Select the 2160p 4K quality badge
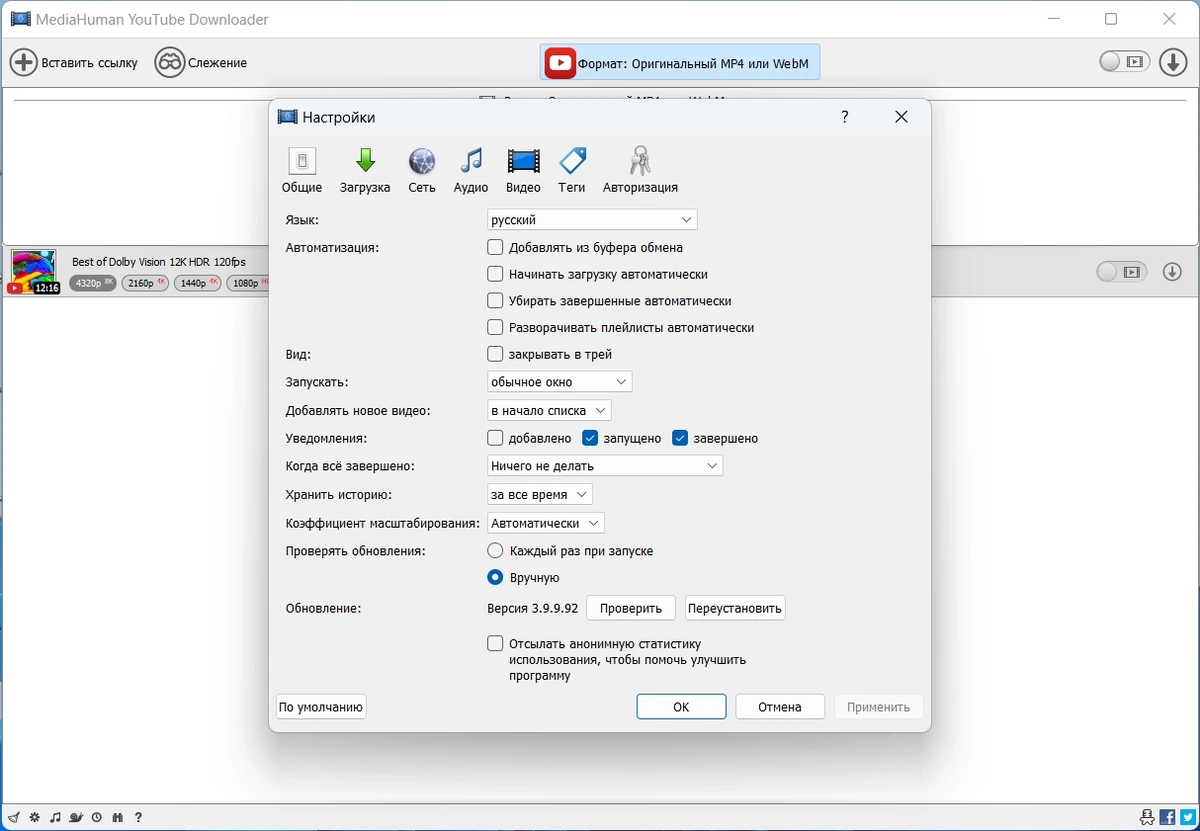The height and width of the screenshot is (831, 1200). (x=145, y=283)
